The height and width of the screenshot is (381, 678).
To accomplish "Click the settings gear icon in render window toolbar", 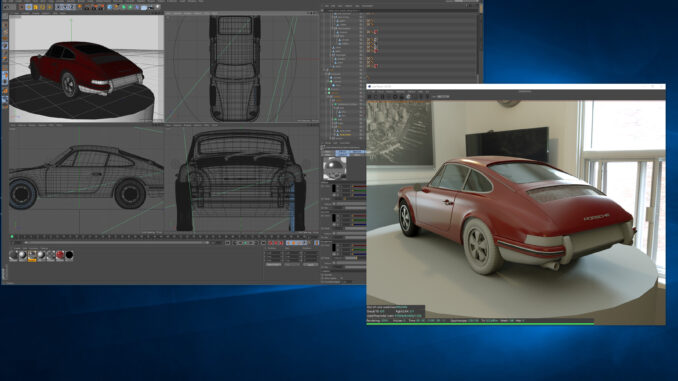I will [395, 97].
